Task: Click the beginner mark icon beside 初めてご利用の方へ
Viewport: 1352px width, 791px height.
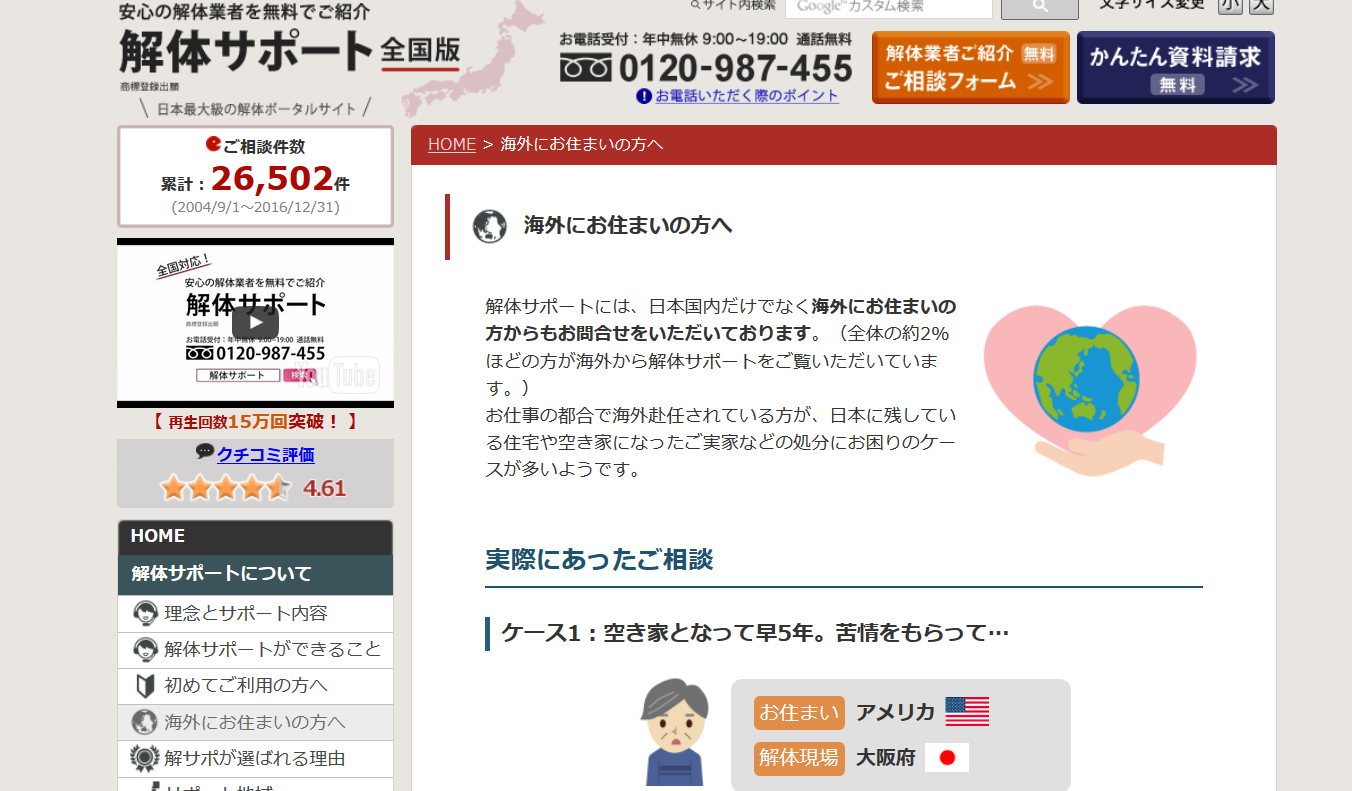Action: [145, 686]
